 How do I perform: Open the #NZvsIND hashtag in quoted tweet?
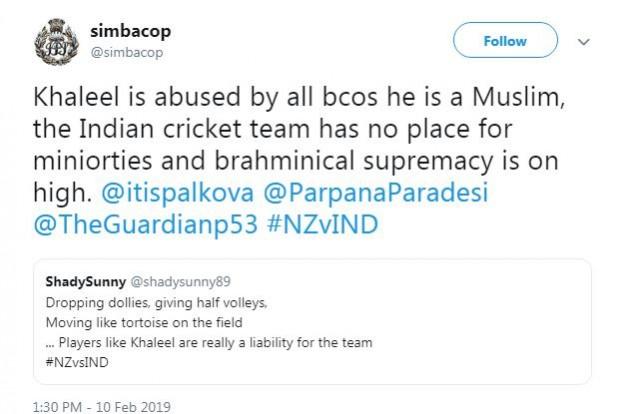[77, 363]
